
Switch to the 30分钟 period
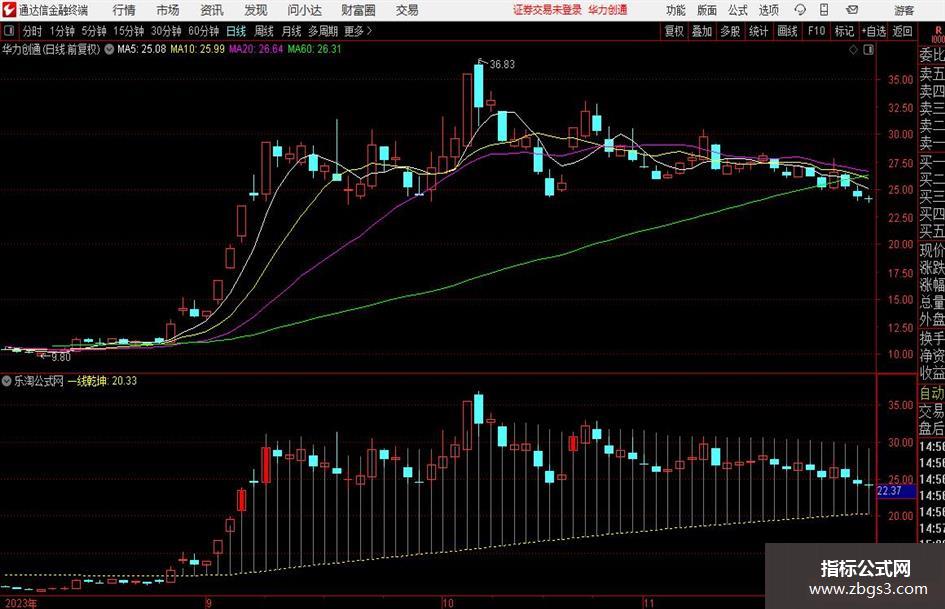coord(166,31)
